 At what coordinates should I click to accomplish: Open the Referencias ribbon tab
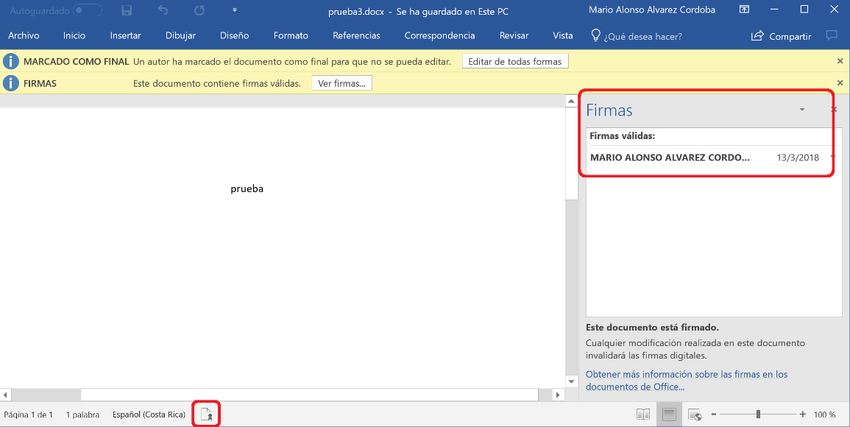tap(356, 36)
